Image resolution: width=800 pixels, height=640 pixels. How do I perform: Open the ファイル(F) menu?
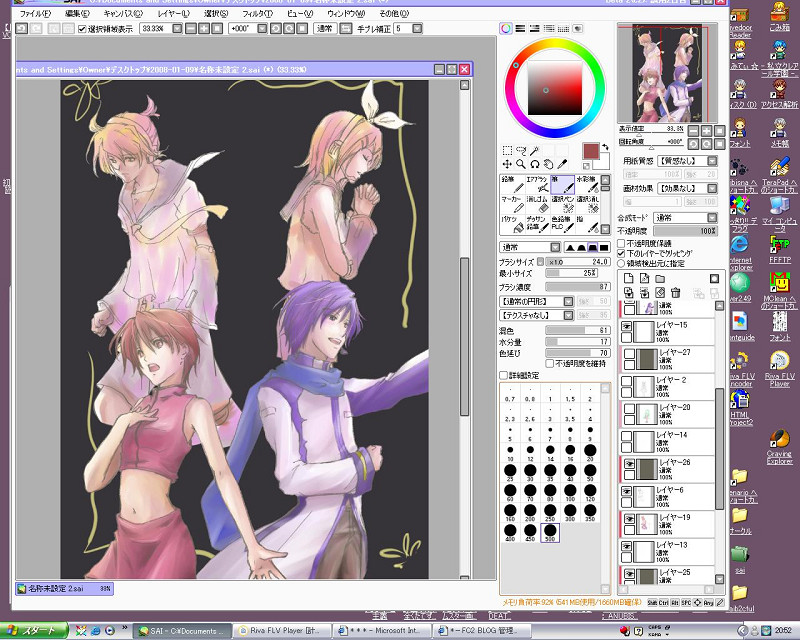[x=35, y=13]
